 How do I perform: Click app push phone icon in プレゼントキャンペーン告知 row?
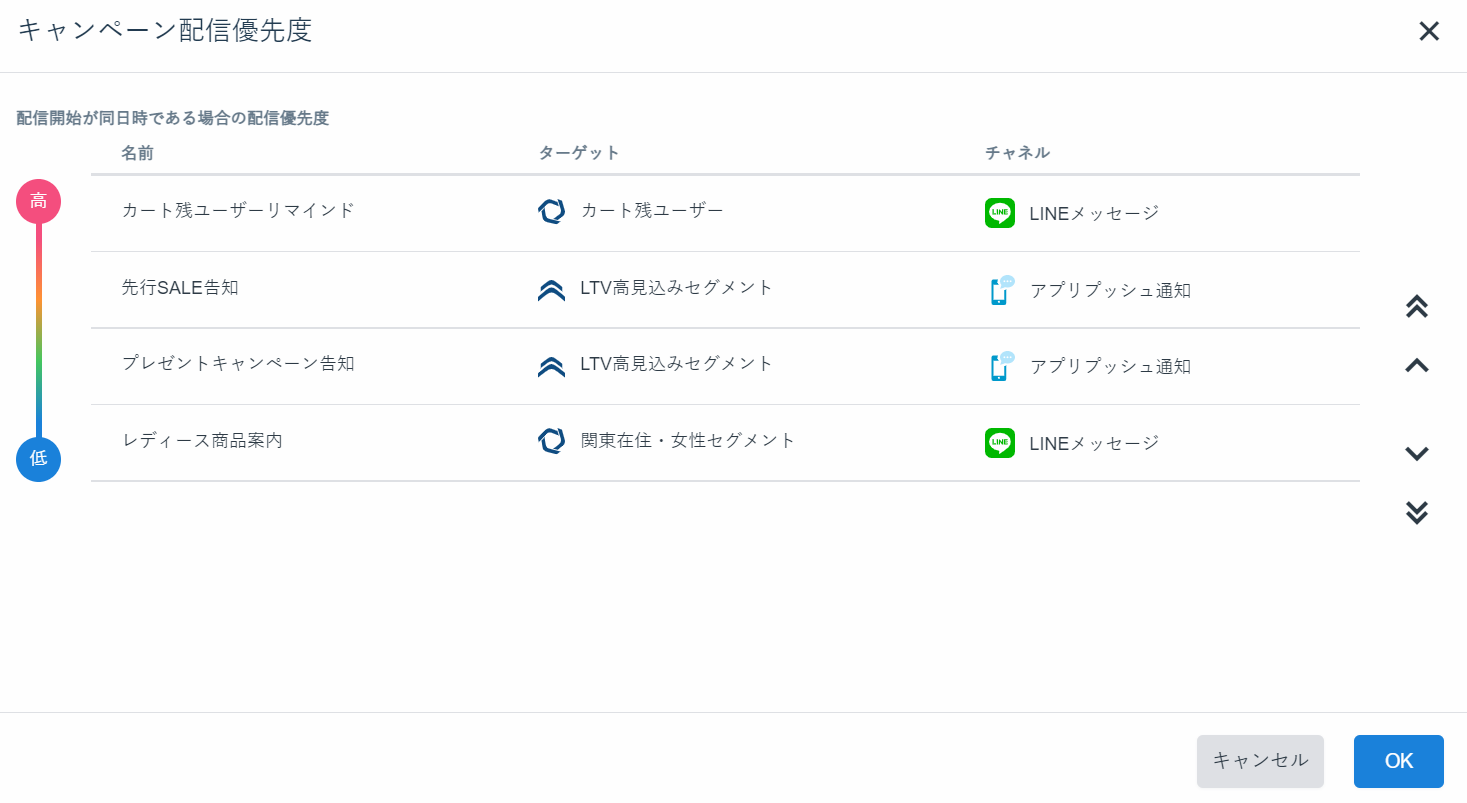[x=1001, y=367]
